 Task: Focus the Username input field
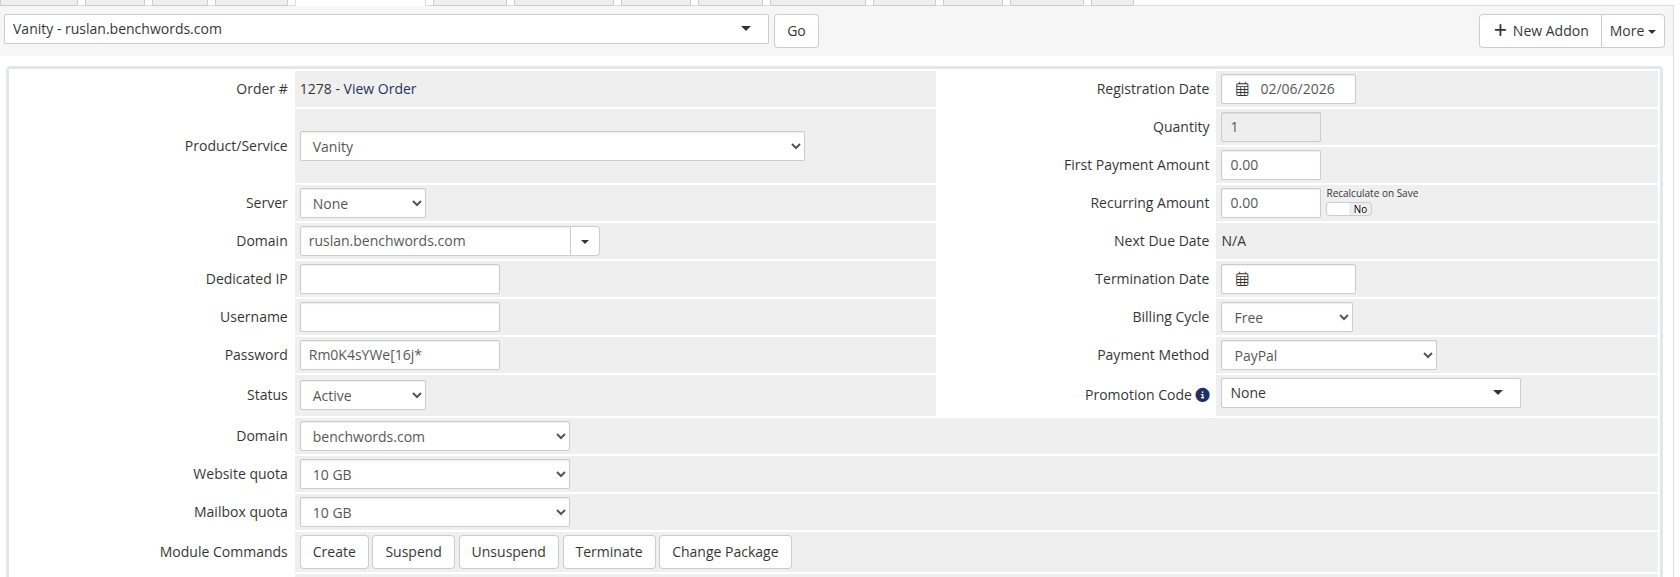[x=400, y=317]
